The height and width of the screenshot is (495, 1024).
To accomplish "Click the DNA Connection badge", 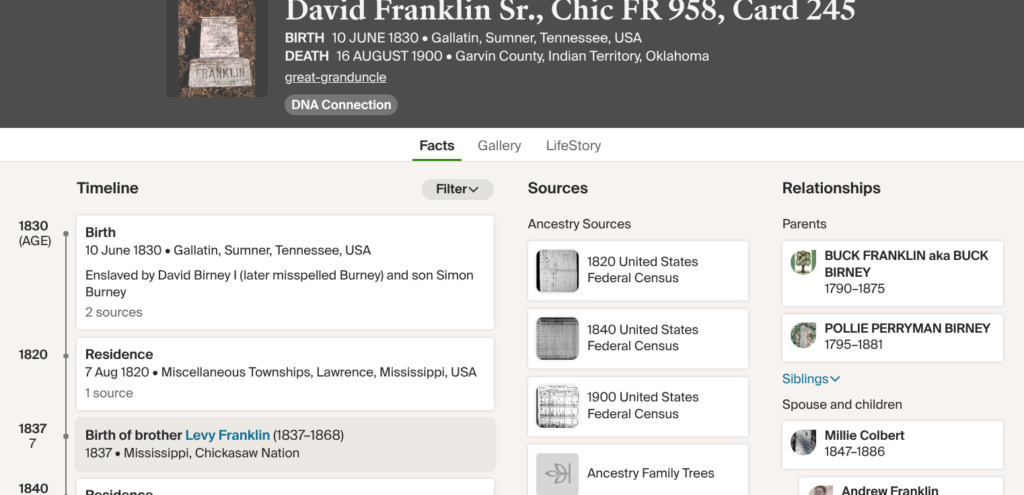I will pyautogui.click(x=341, y=105).
